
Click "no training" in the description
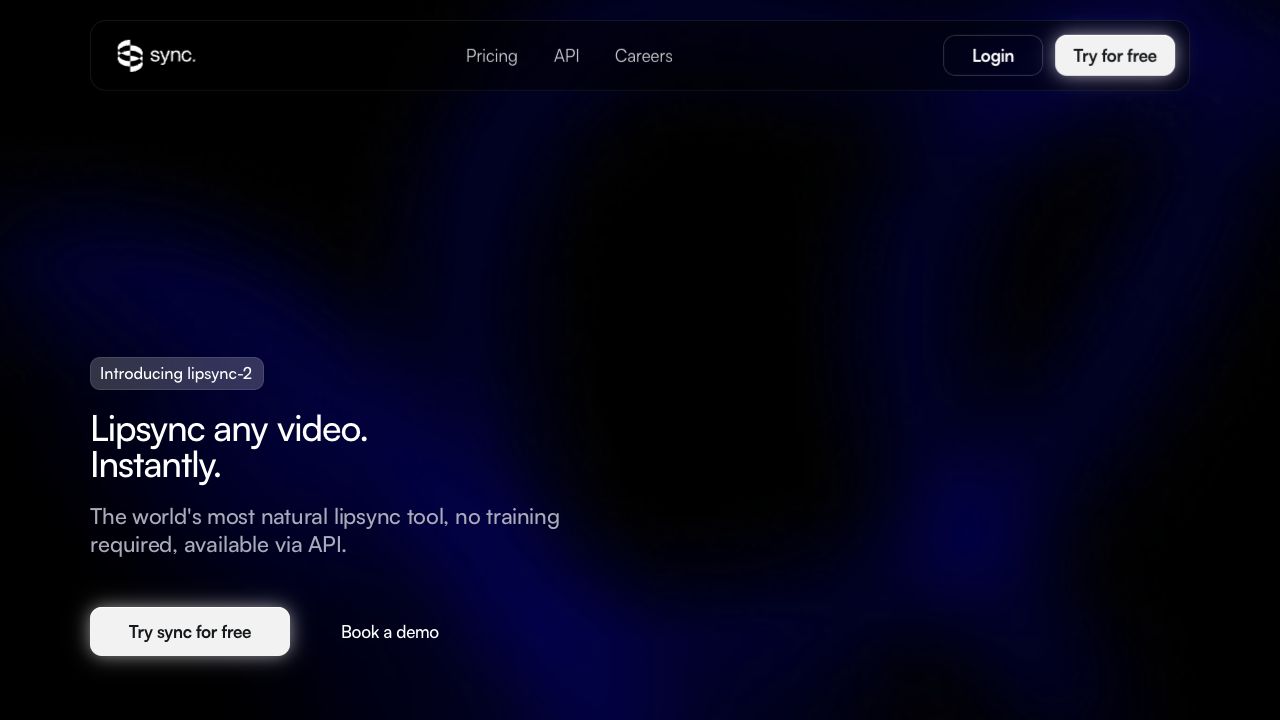[506, 517]
